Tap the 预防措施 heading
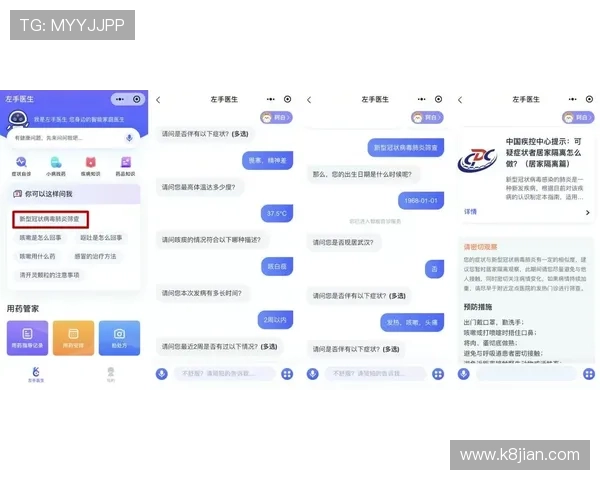The image size is (600, 480). 478,307
